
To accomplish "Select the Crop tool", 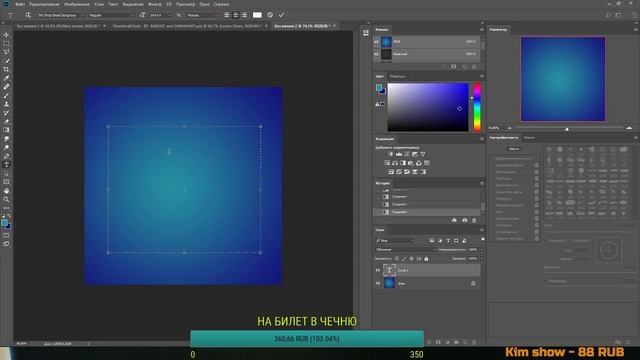I will click(x=6, y=69).
